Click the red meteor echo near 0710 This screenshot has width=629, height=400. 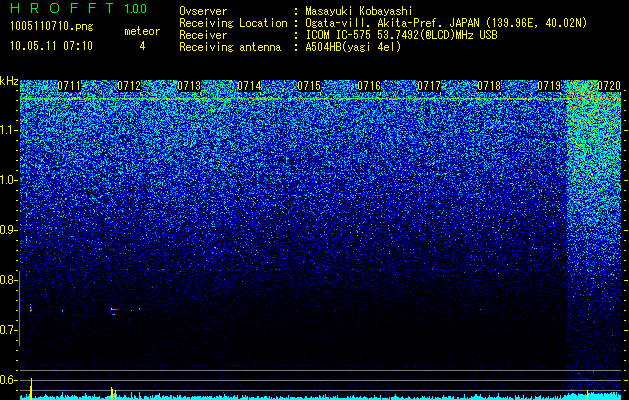[30, 309]
